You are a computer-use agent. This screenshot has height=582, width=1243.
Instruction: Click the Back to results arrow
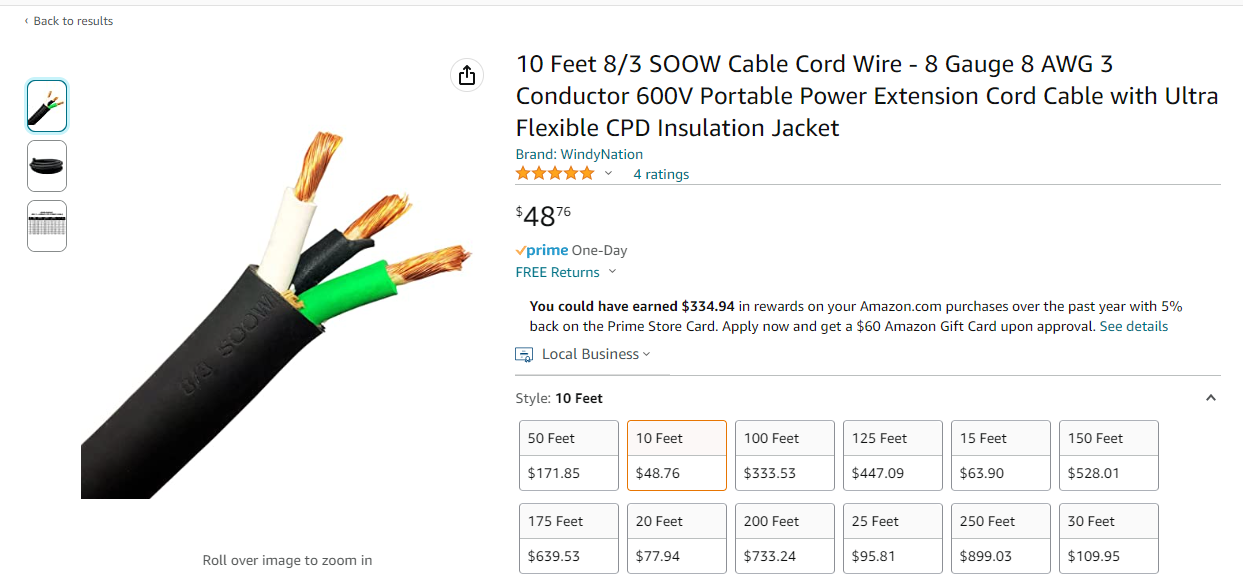tap(26, 21)
